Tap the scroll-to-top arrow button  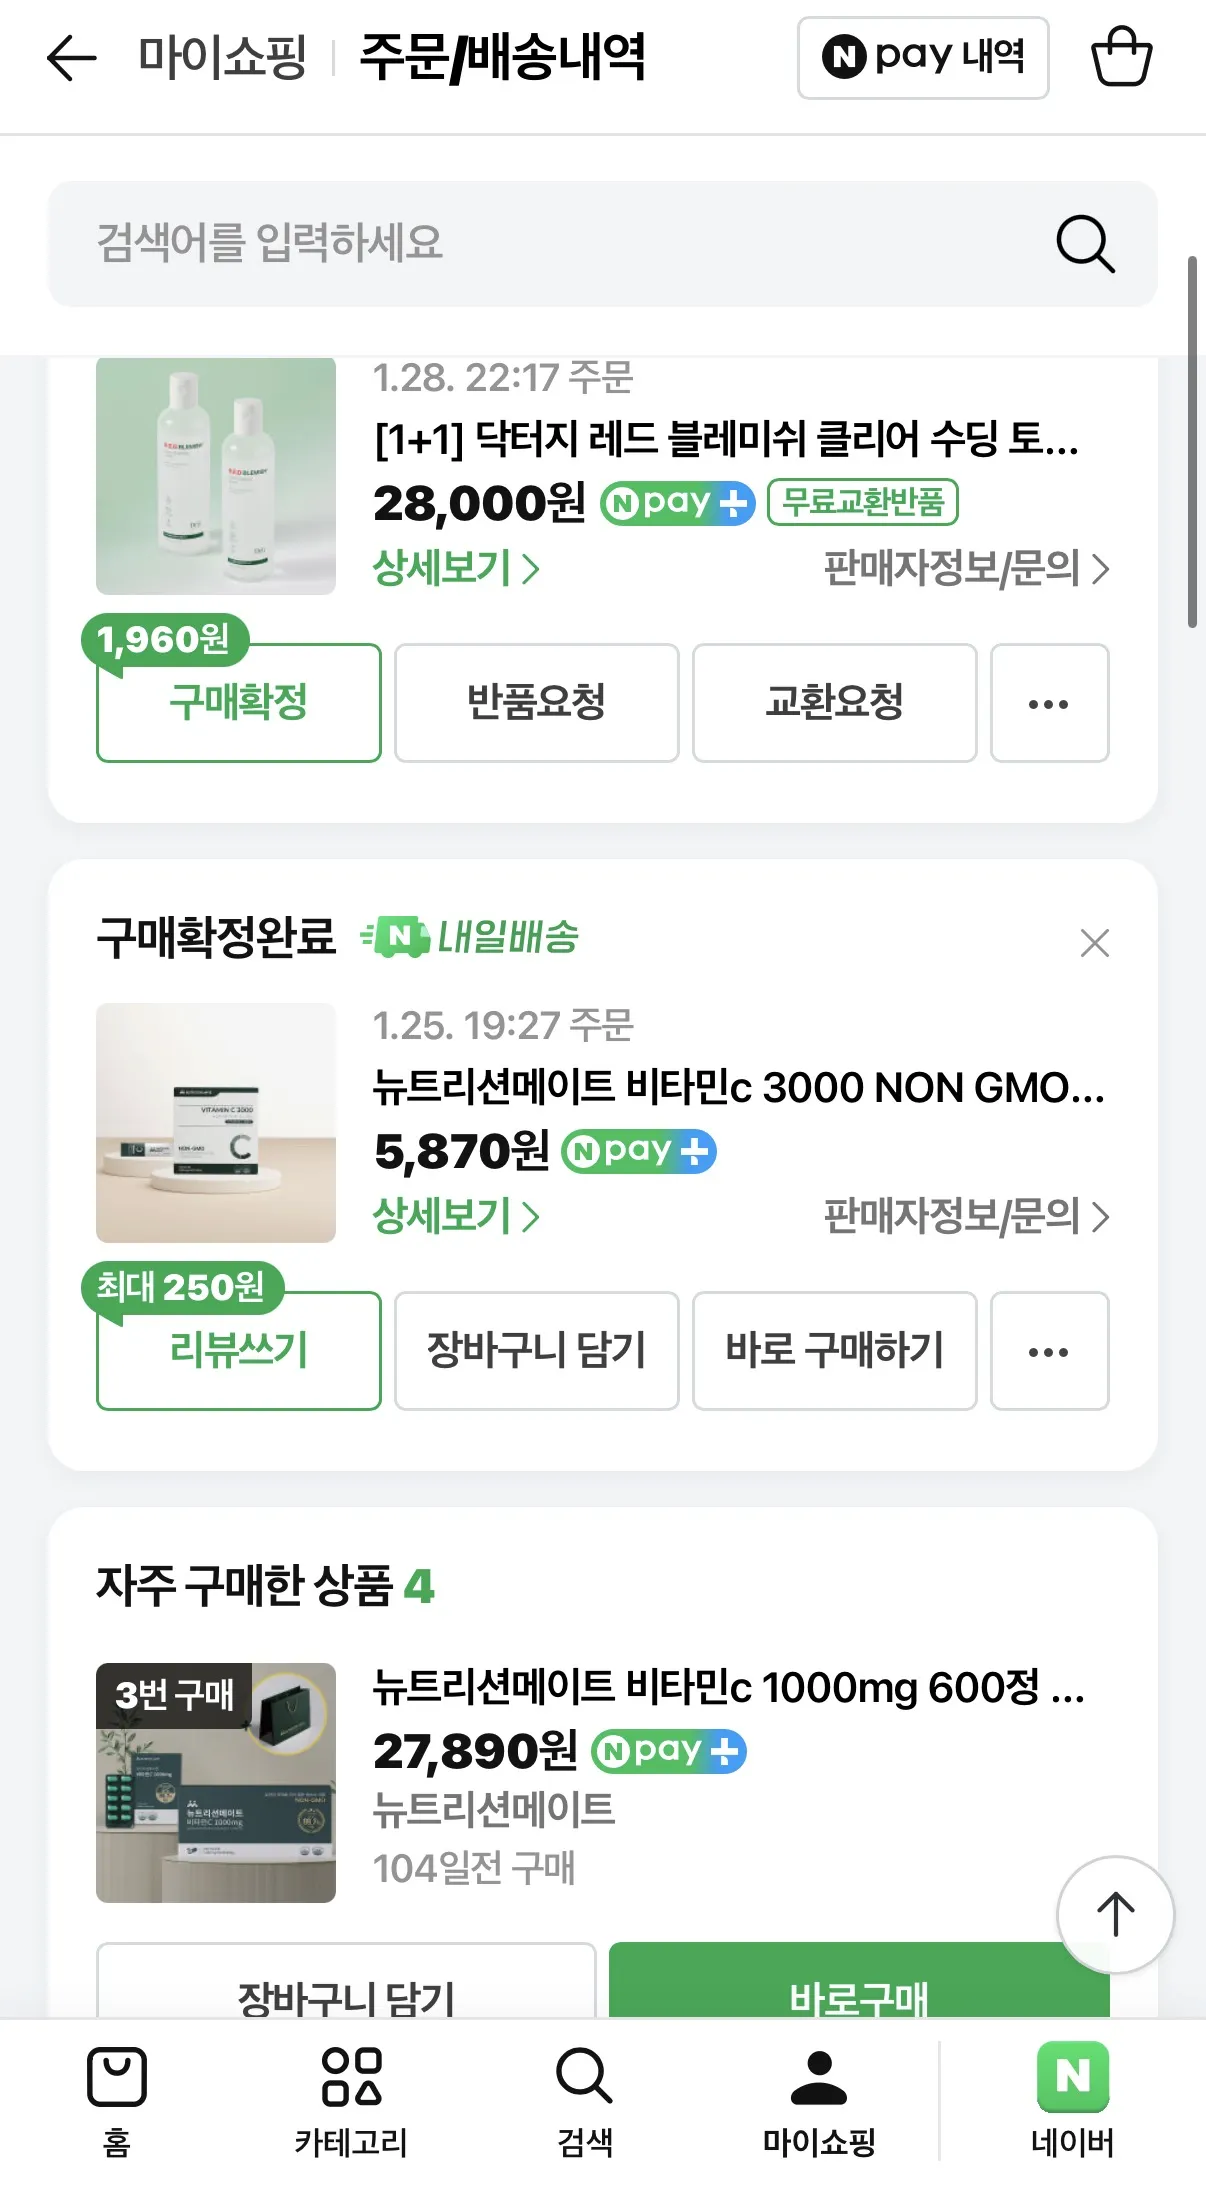[x=1115, y=1914]
